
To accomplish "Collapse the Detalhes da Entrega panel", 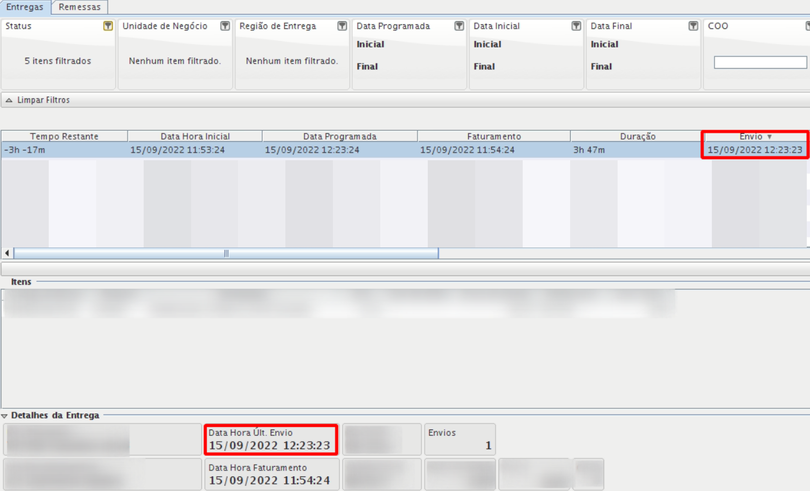I will (x=5, y=415).
